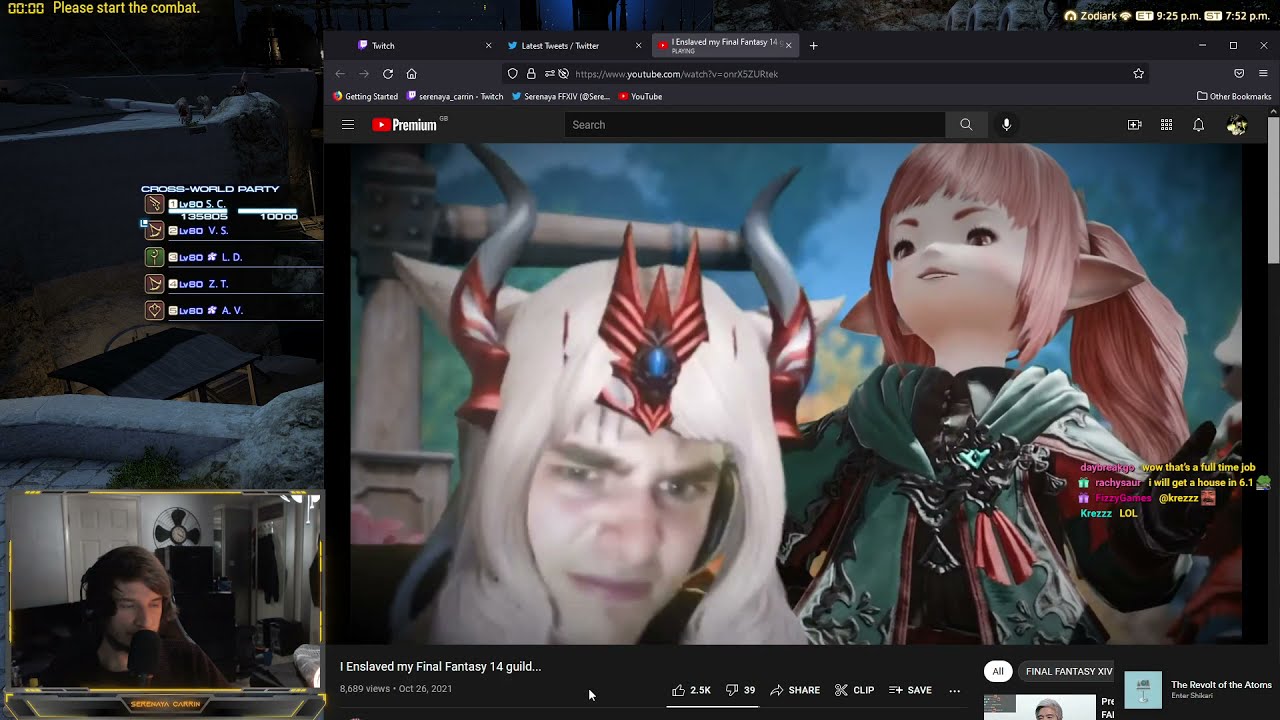Close the Twitch tab
Viewport: 1280px width, 720px height.
pyautogui.click(x=488, y=45)
